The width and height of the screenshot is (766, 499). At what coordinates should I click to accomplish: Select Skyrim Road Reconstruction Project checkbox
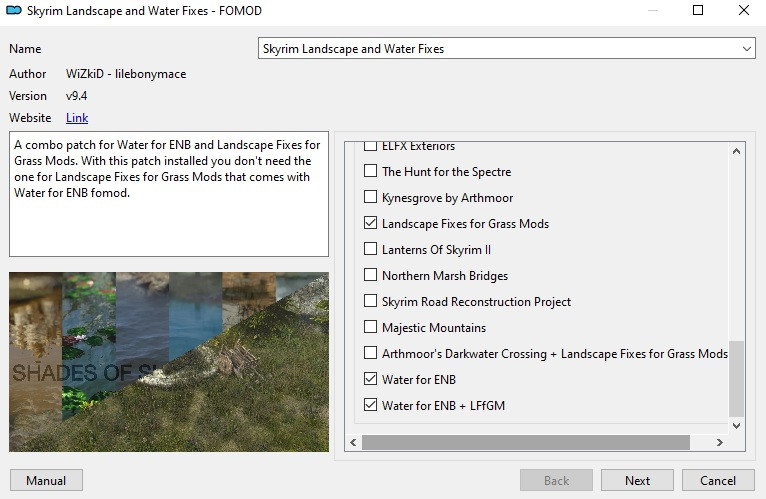370,300
